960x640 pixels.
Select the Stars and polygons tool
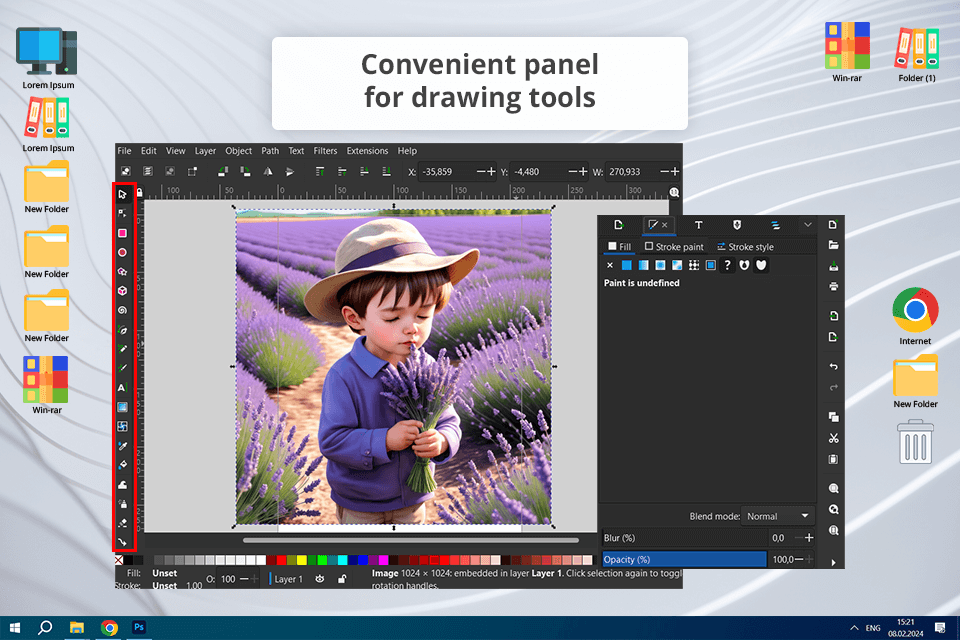[x=122, y=271]
